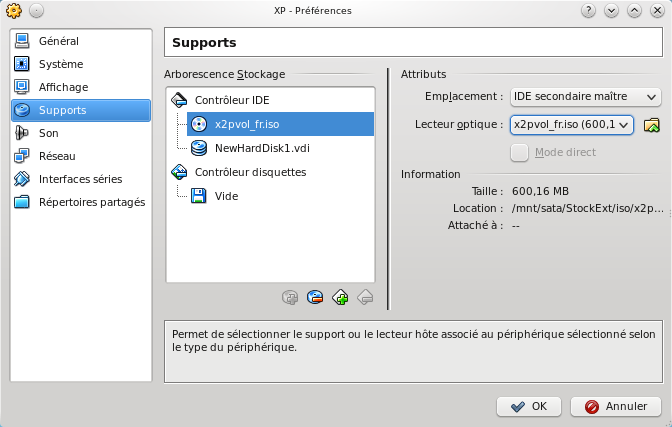Click the floppy icon next to Vide
672x427 pixels.
click(198, 196)
